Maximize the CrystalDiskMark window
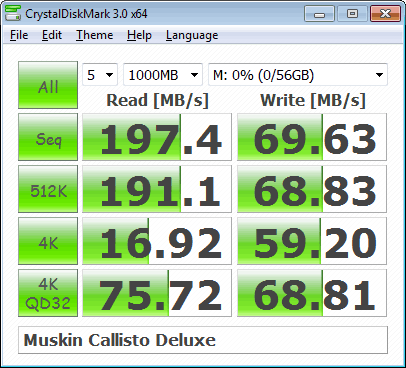The image size is (406, 368). click(x=352, y=14)
